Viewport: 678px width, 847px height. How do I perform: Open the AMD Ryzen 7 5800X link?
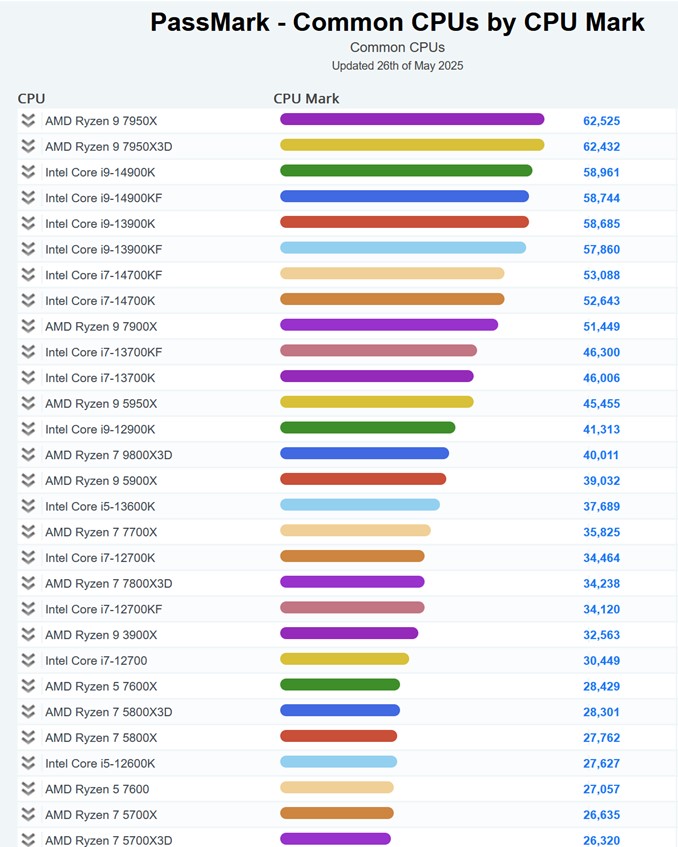click(101, 738)
